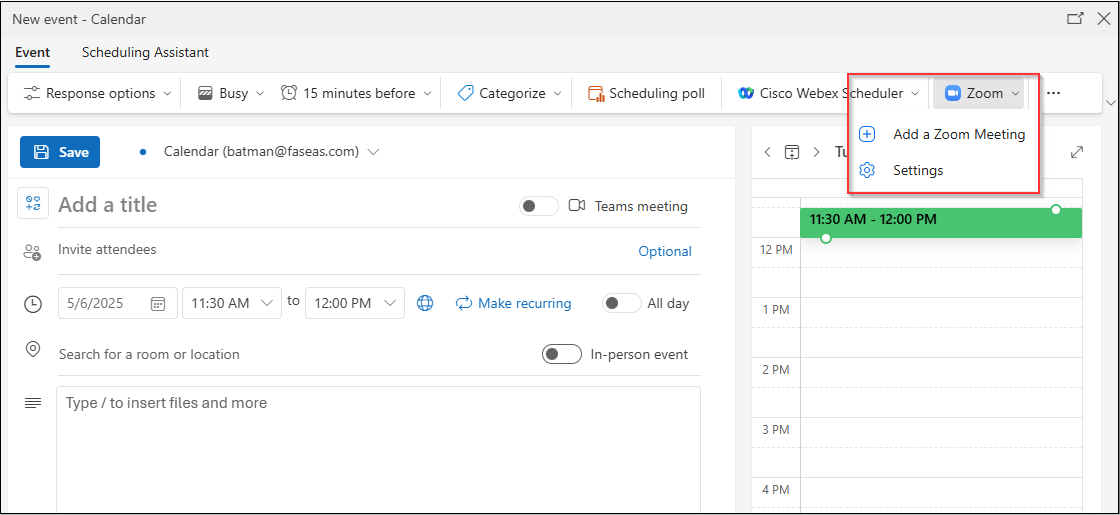Save the event
Image resolution: width=1120 pixels, height=515 pixels.
tap(60, 152)
